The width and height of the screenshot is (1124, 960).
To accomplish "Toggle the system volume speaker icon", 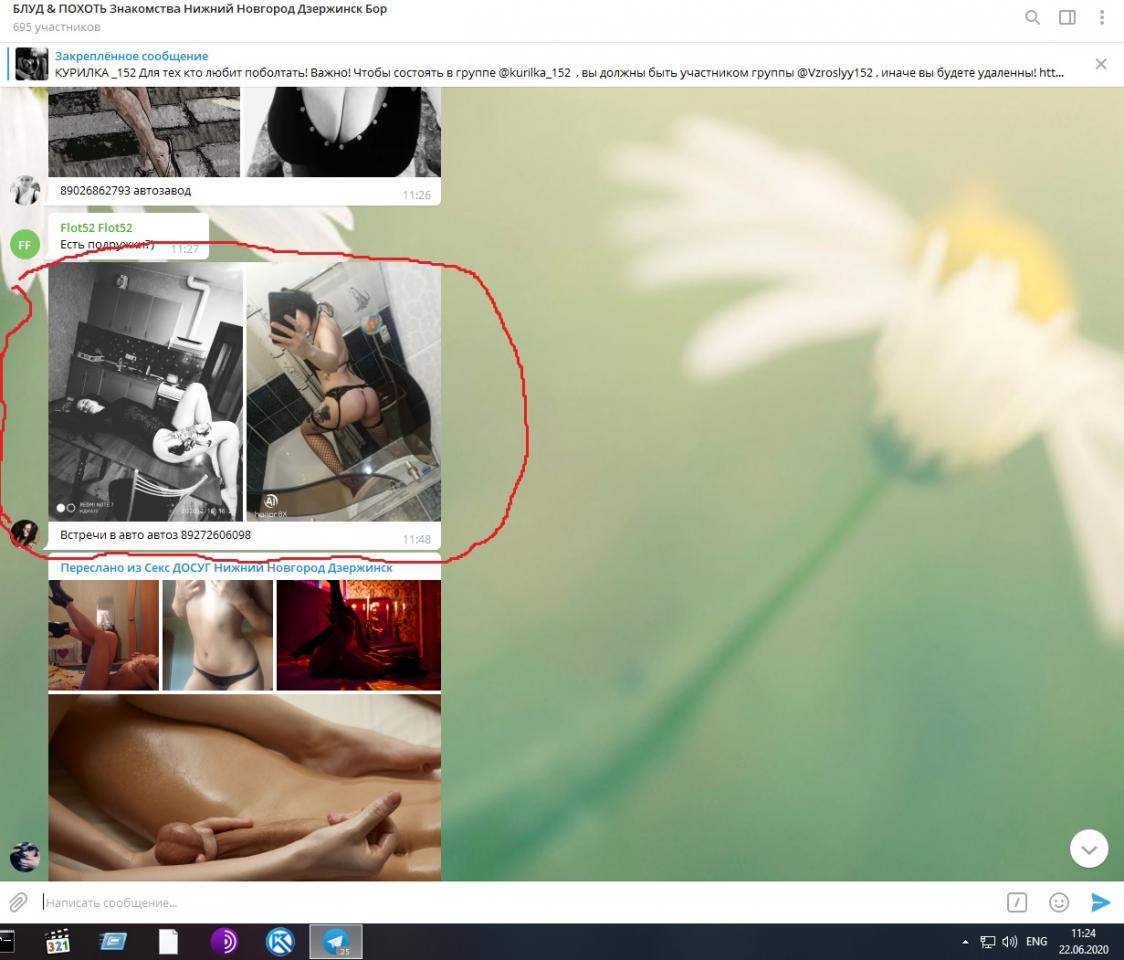I will click(1009, 942).
